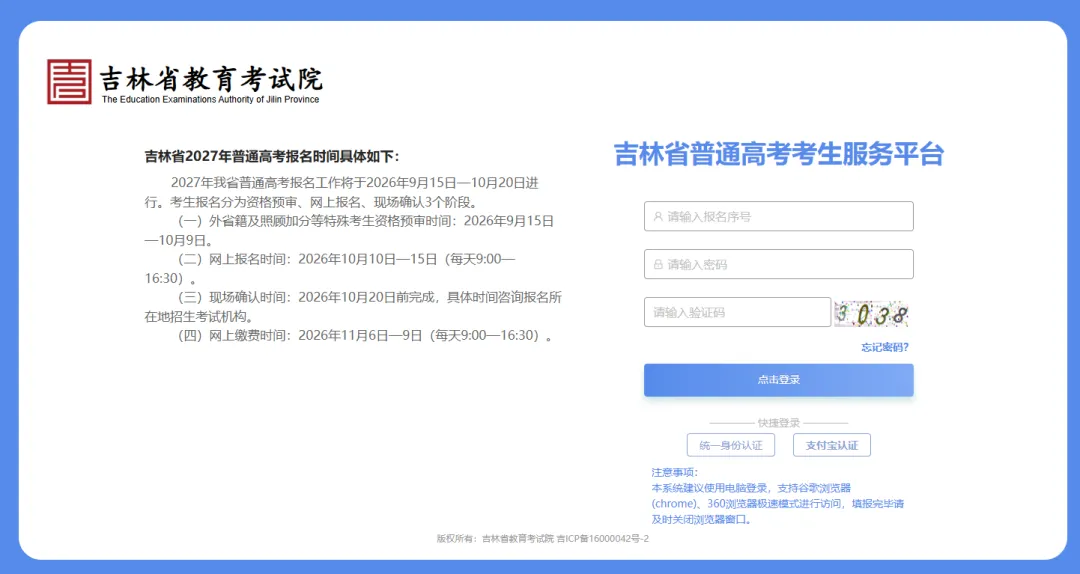Click the line about 外省籍及照顾加分 qualification pre-review

point(349,231)
